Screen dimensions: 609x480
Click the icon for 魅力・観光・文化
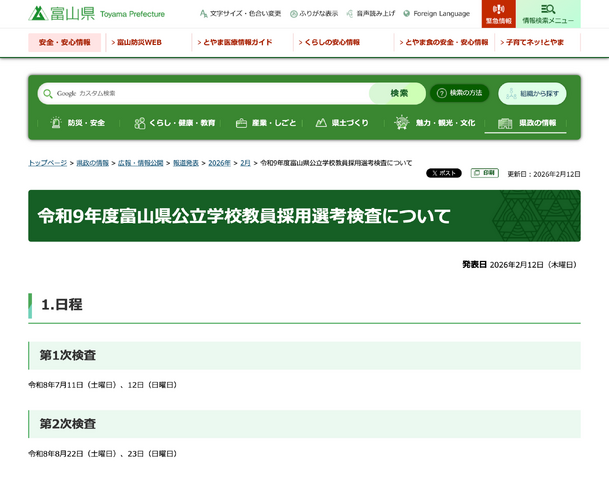(402, 123)
